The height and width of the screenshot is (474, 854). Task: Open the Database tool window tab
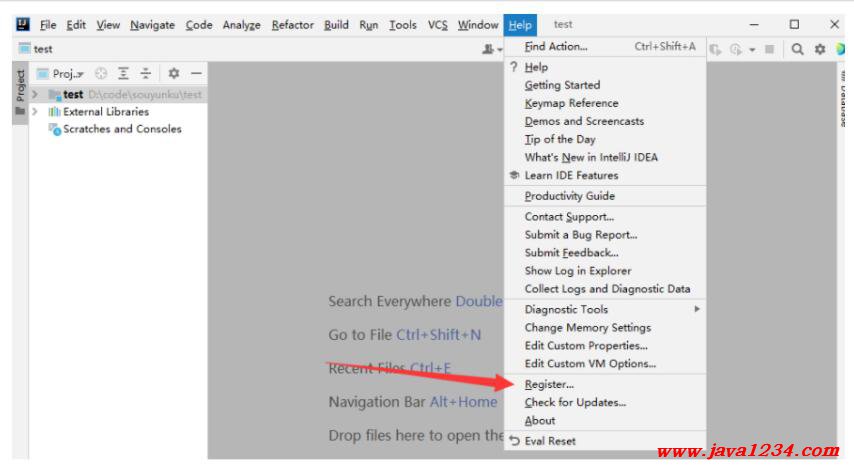pos(845,100)
